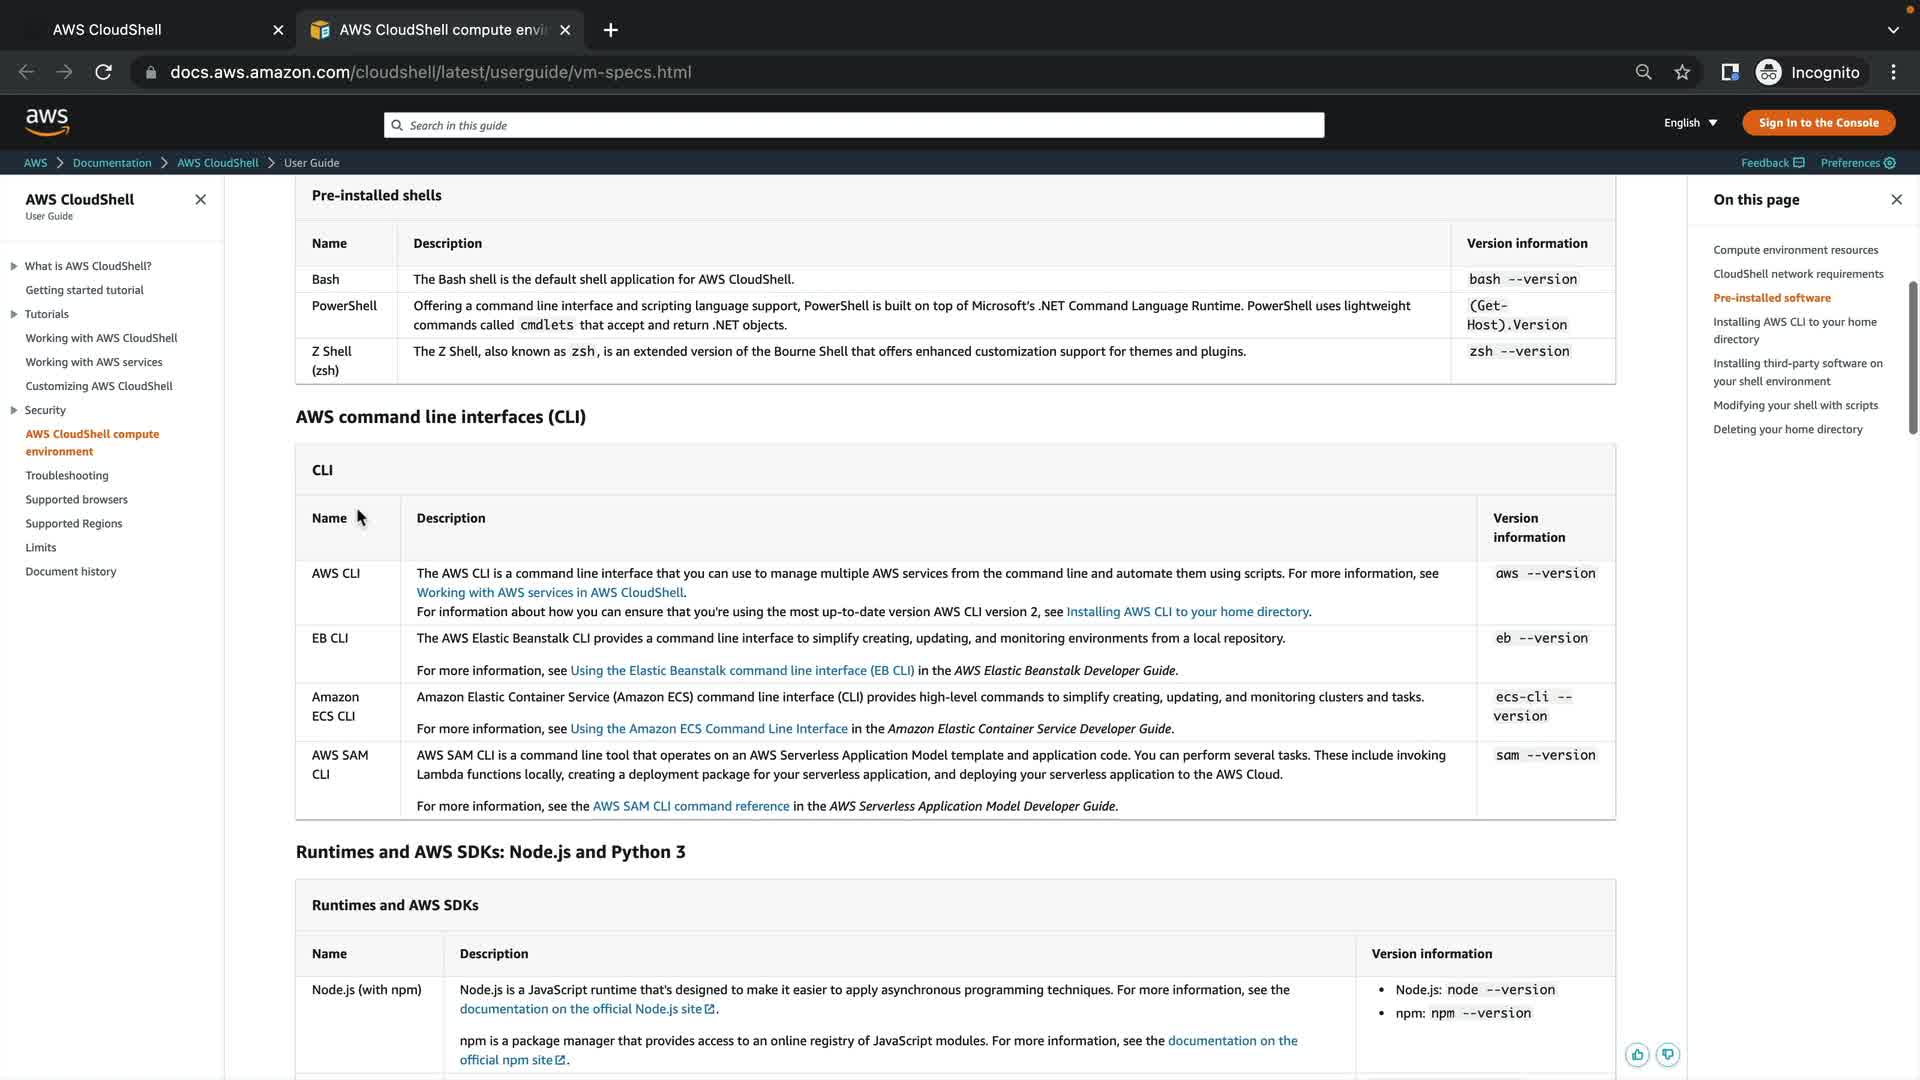Open Installing AWS CLI to home directory link

pyautogui.click(x=1187, y=612)
